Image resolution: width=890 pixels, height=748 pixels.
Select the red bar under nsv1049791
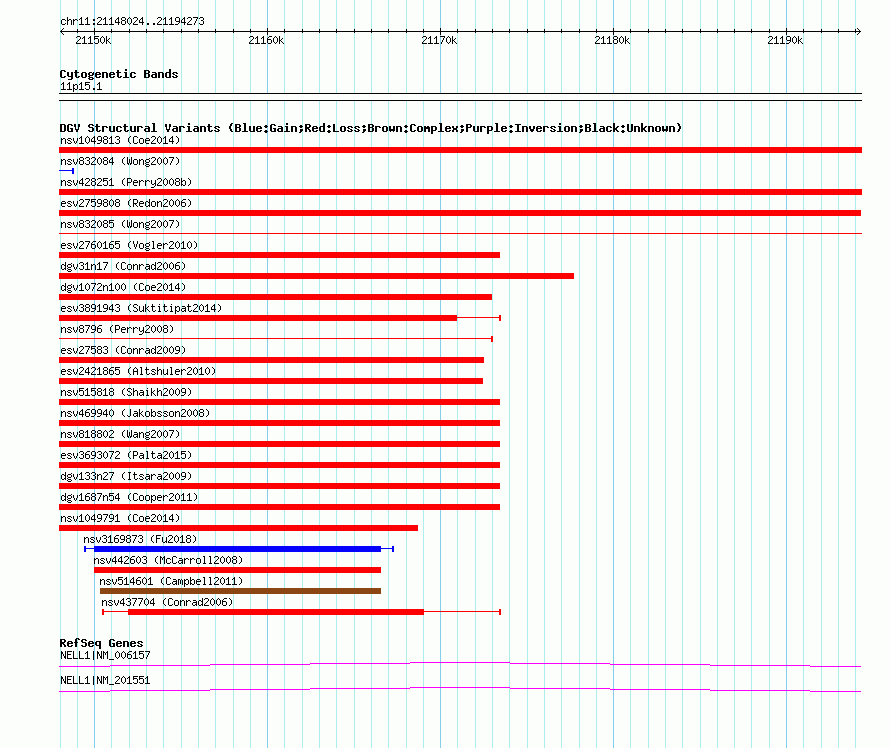[238, 528]
